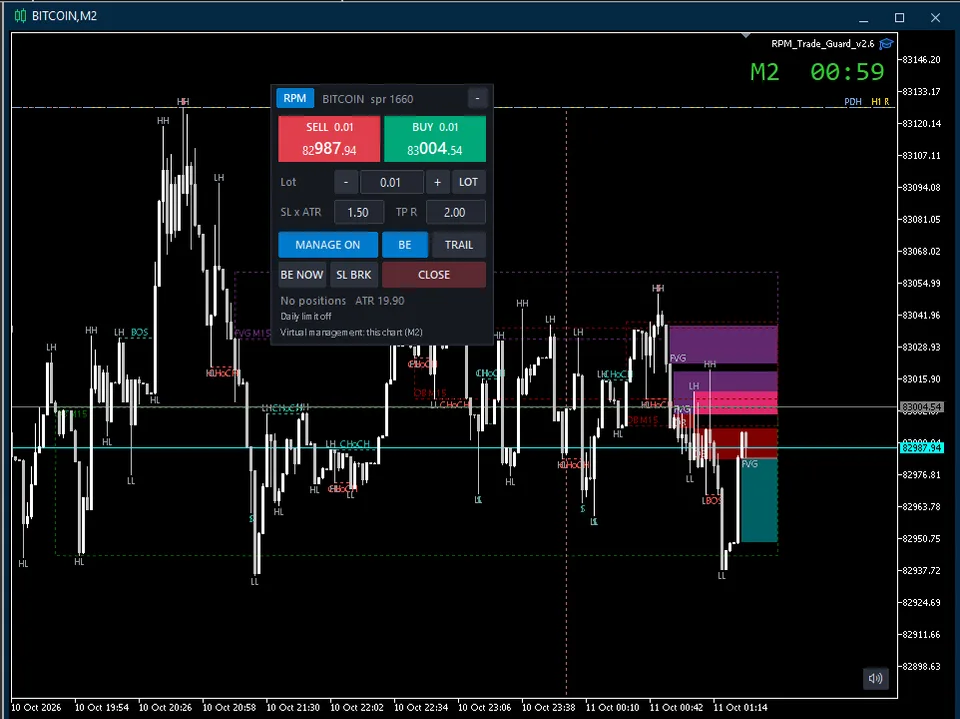960x719 pixels.
Task: Click the SL BRK button
Action: [x=354, y=275]
